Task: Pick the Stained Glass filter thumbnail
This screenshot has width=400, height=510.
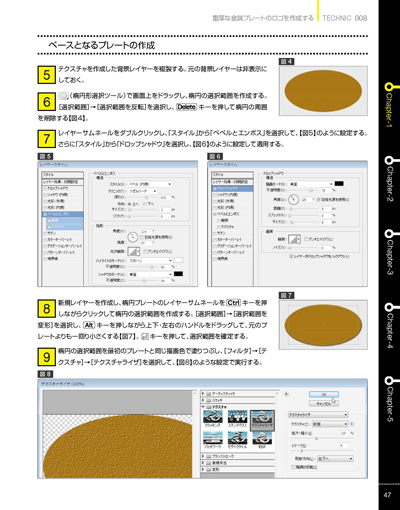Action: (x=237, y=418)
